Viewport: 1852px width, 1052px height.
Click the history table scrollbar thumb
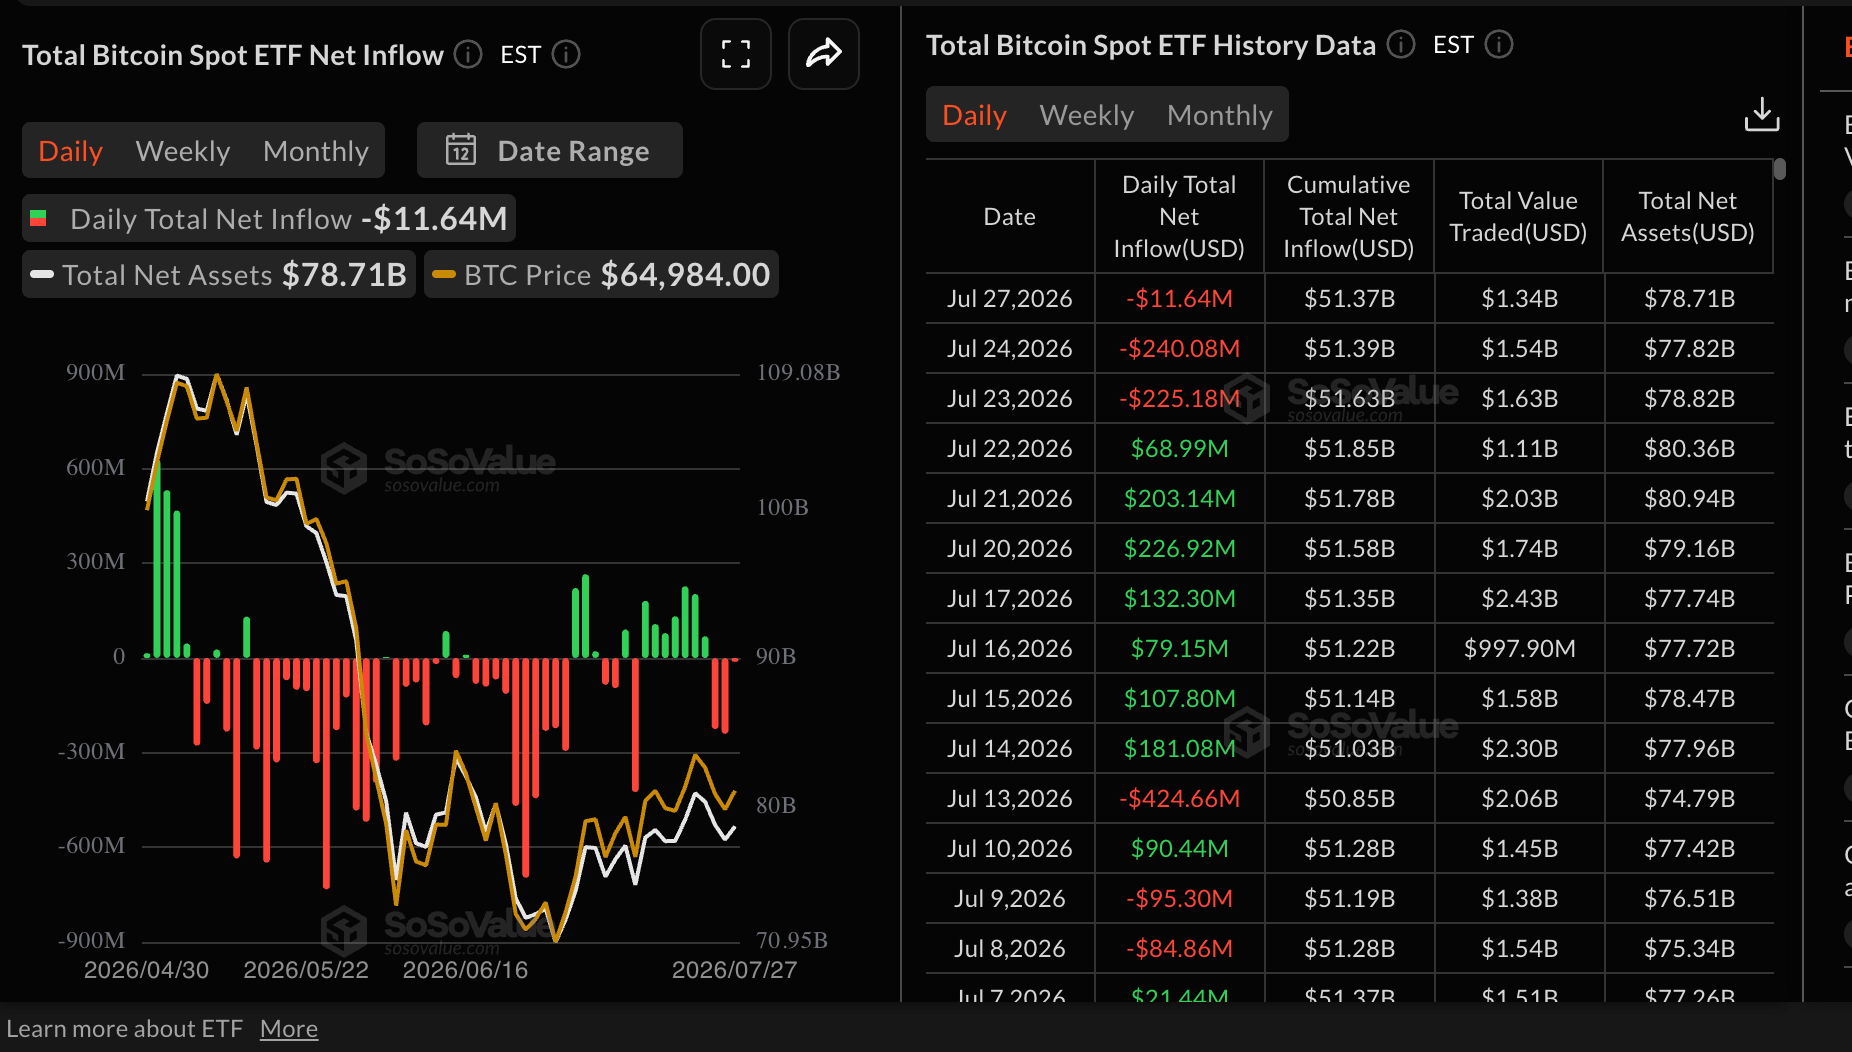[x=1780, y=169]
